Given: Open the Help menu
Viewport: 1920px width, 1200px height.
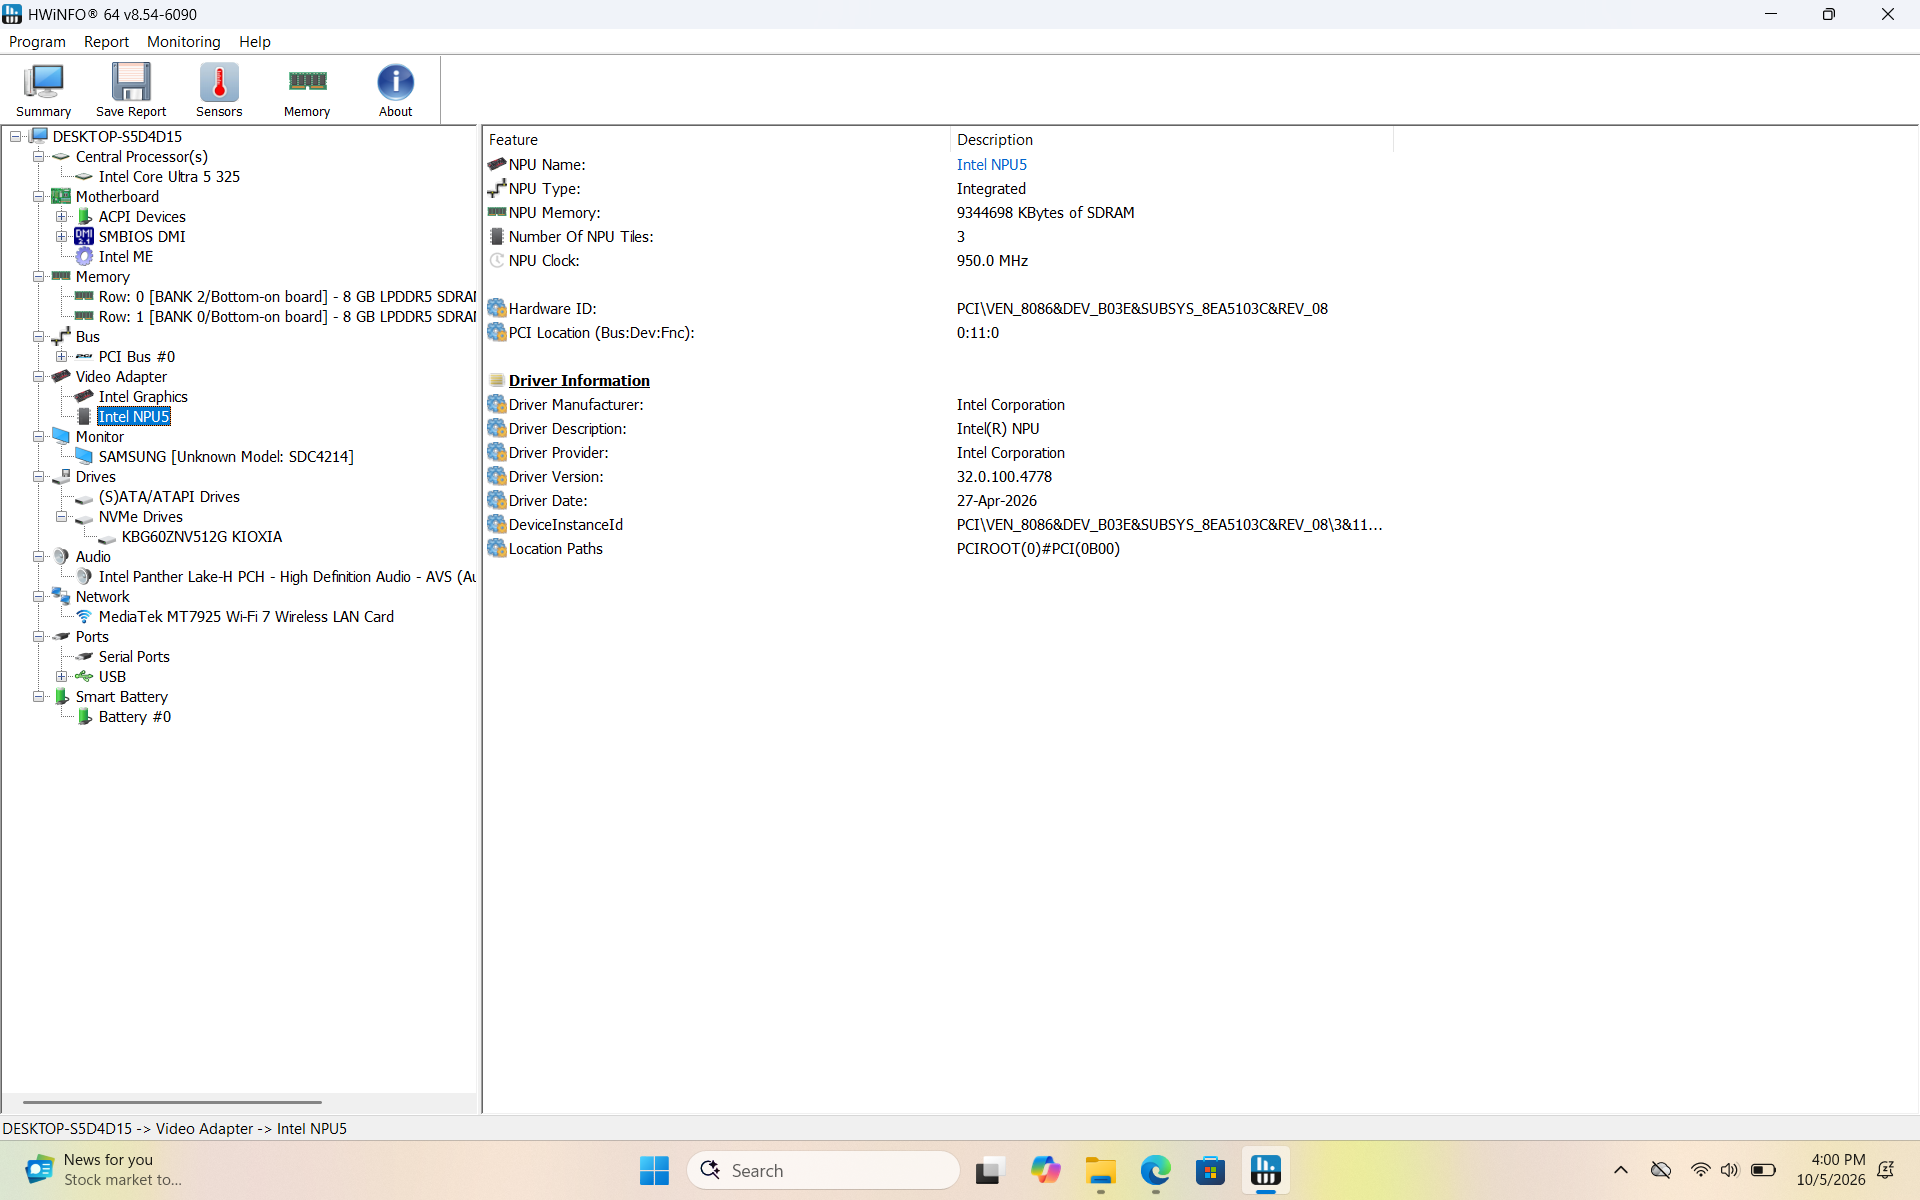Looking at the screenshot, I should pos(254,42).
